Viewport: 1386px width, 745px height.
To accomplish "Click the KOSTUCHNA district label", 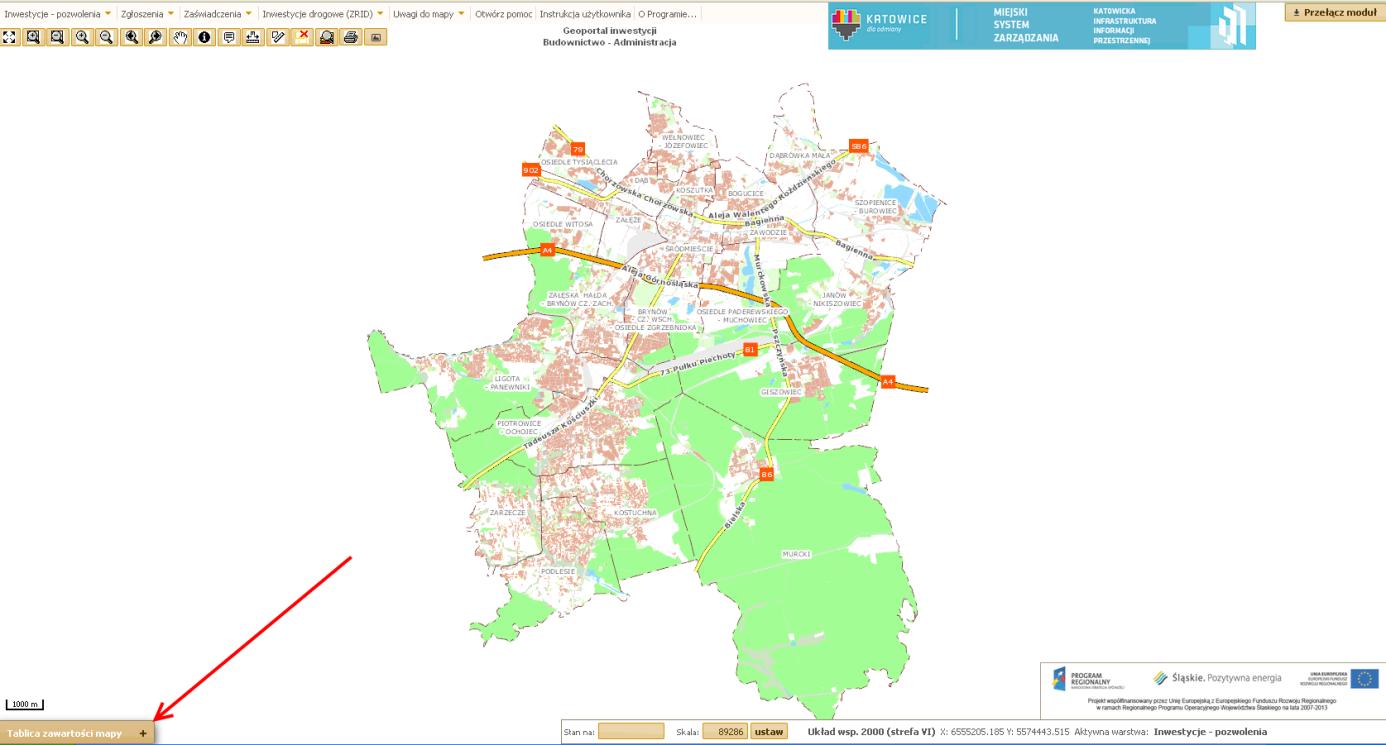I will (x=636, y=512).
